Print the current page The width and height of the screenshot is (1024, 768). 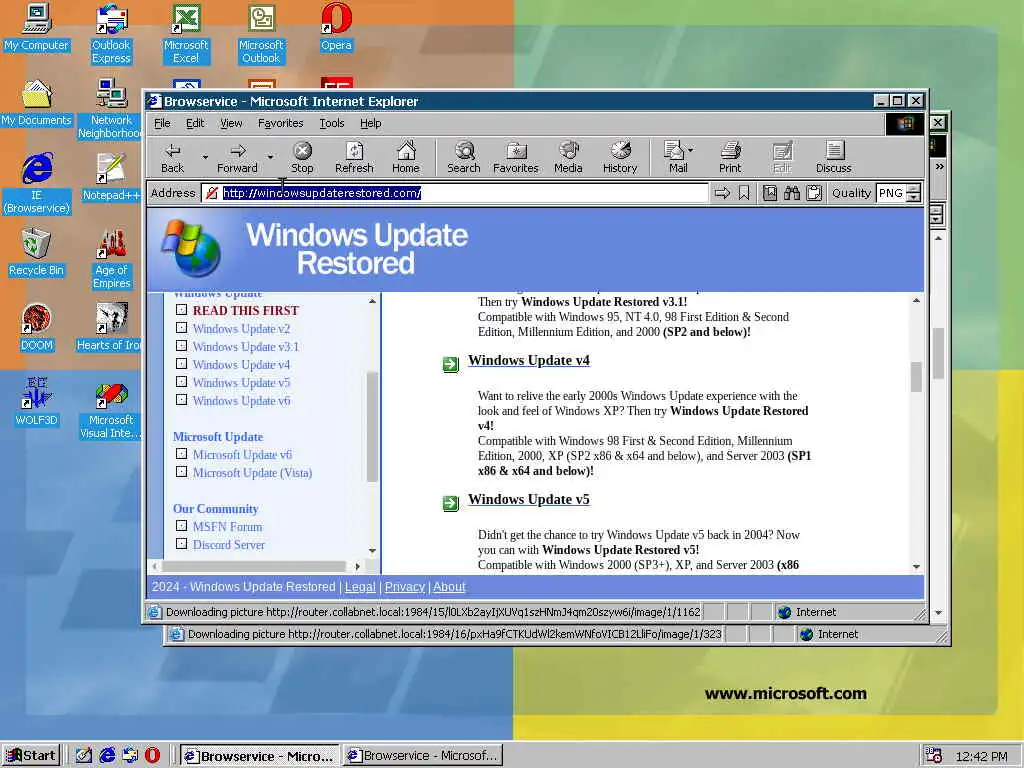[730, 158]
